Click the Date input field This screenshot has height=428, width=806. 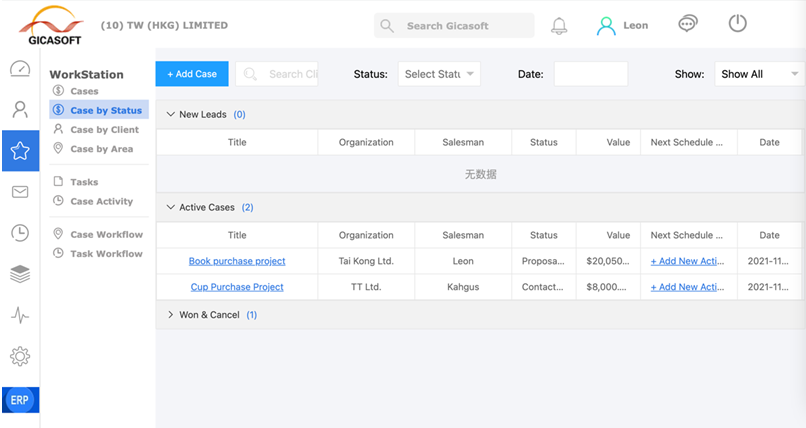pyautogui.click(x=590, y=74)
